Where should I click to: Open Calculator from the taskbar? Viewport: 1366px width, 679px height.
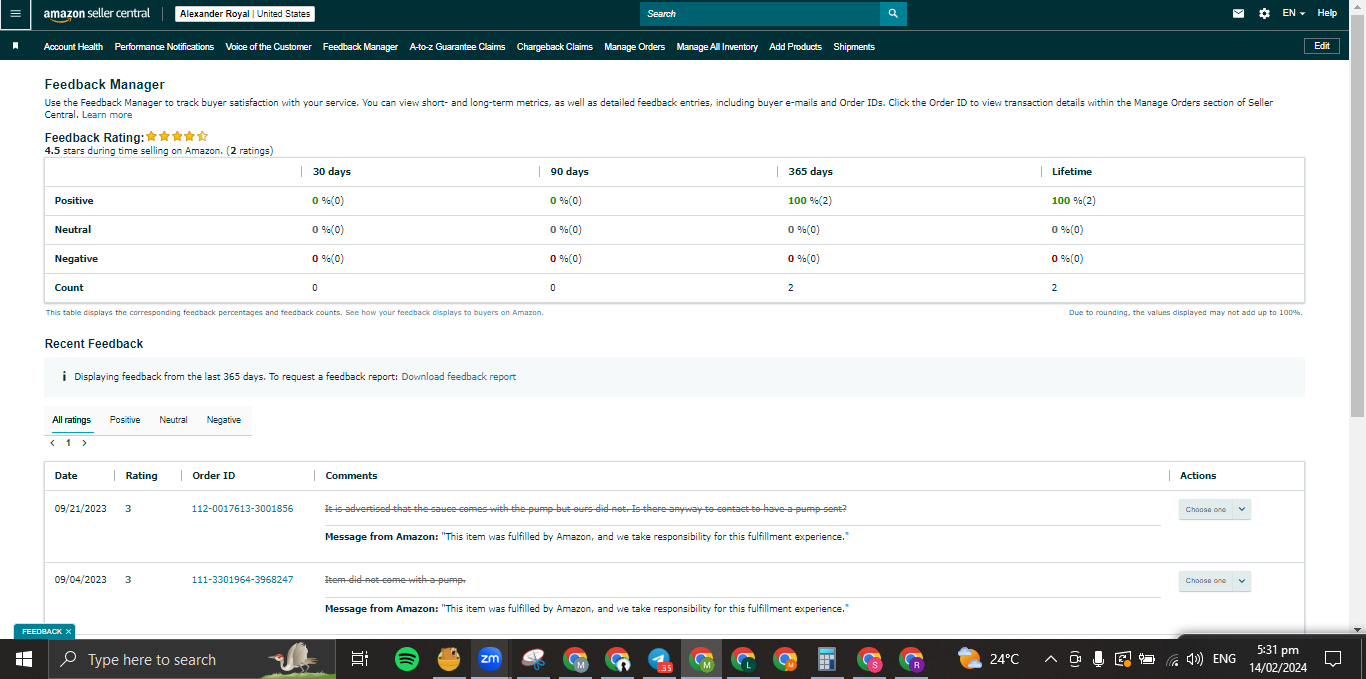coord(827,659)
